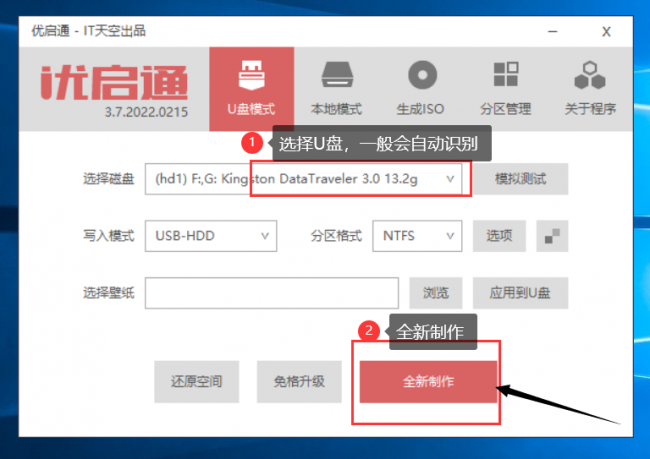Open the 本地模式 tab

337,89
